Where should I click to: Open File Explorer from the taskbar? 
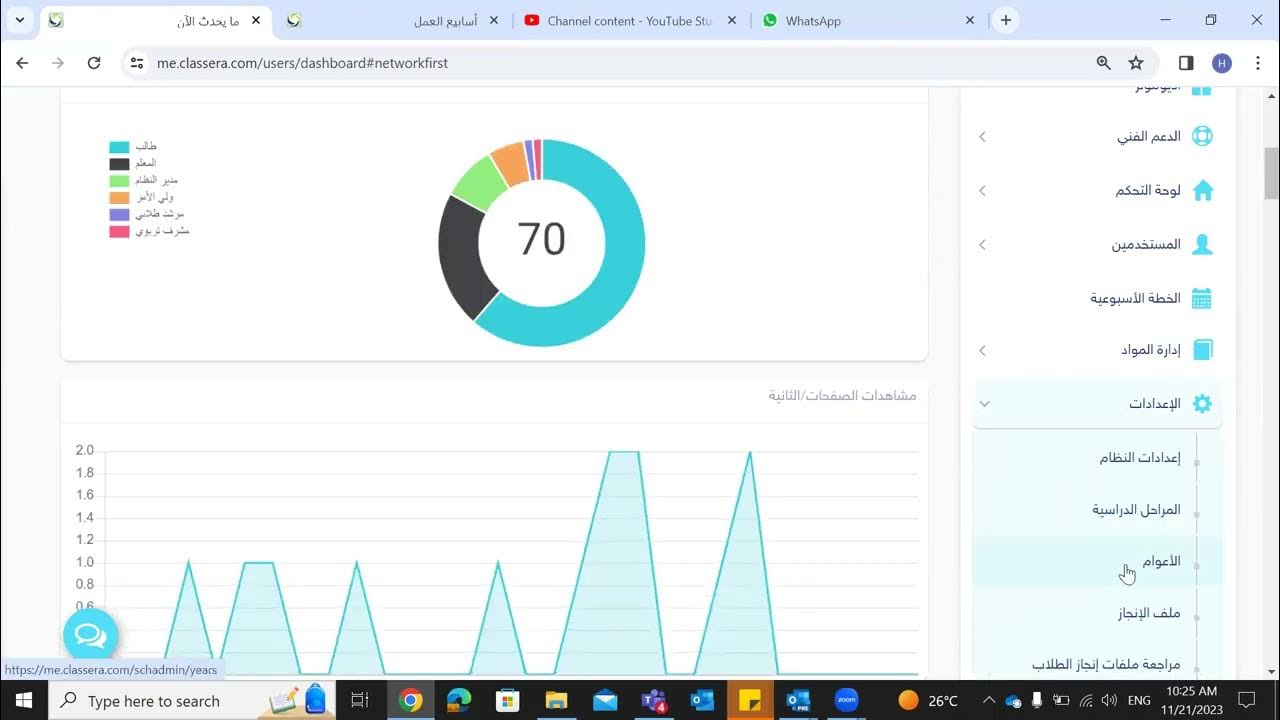coord(557,700)
